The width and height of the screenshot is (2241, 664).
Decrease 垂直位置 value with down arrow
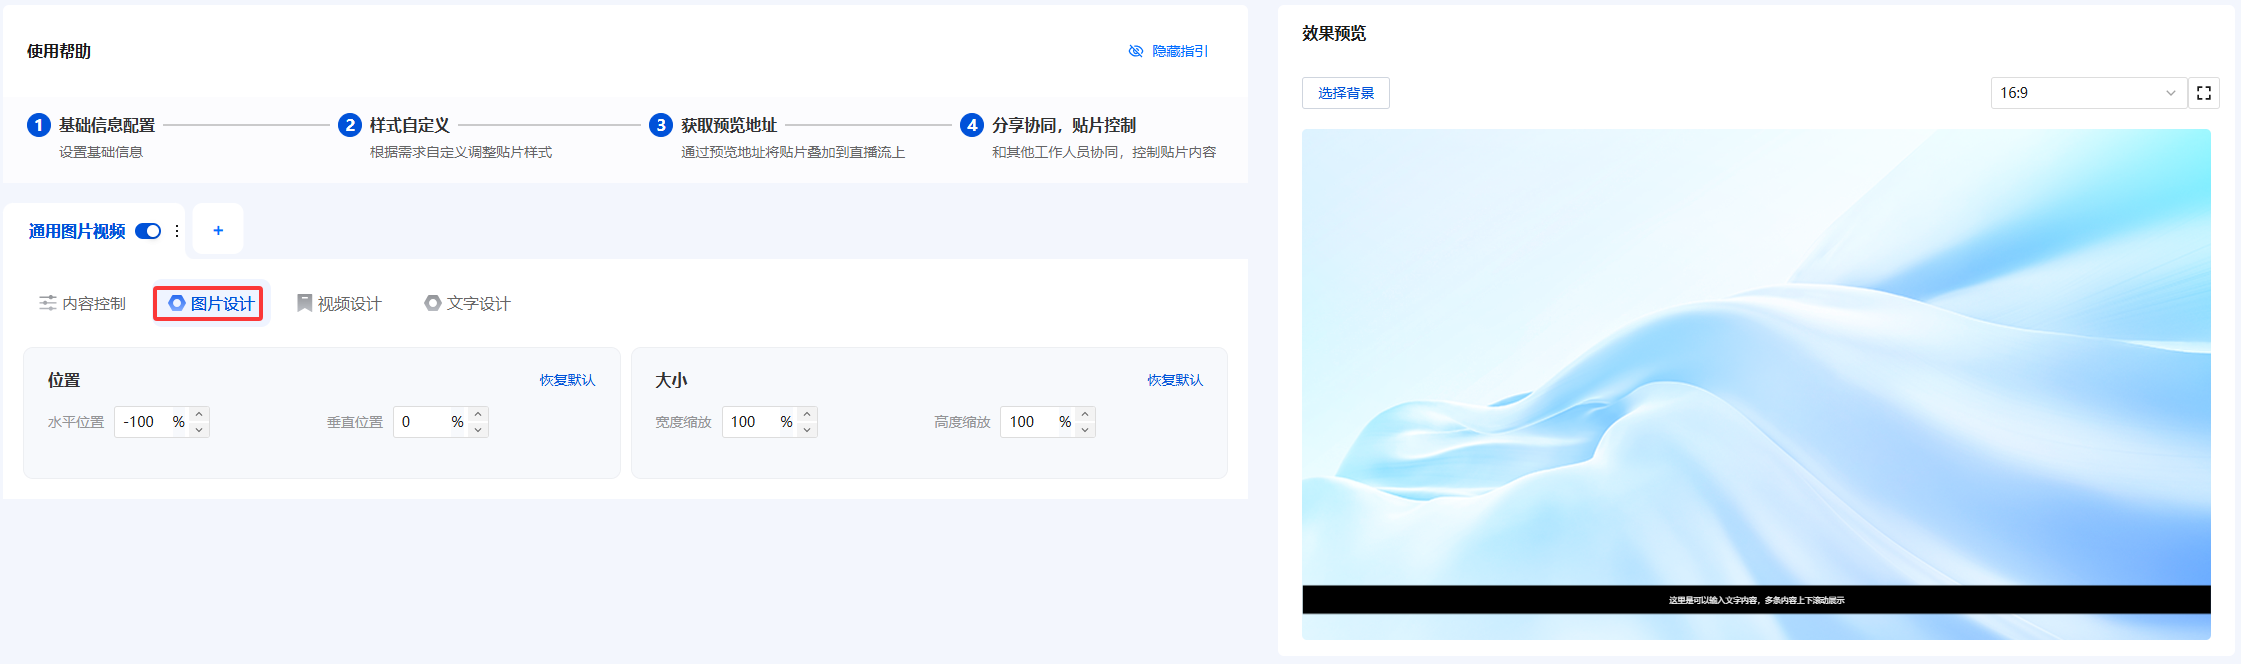point(478,430)
